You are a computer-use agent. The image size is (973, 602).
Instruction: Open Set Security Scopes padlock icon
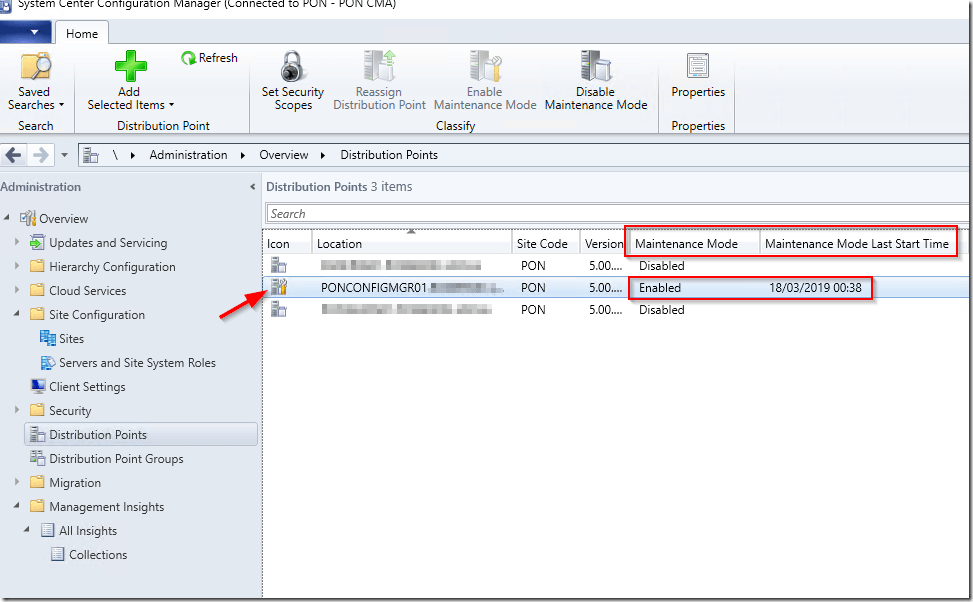click(x=292, y=68)
